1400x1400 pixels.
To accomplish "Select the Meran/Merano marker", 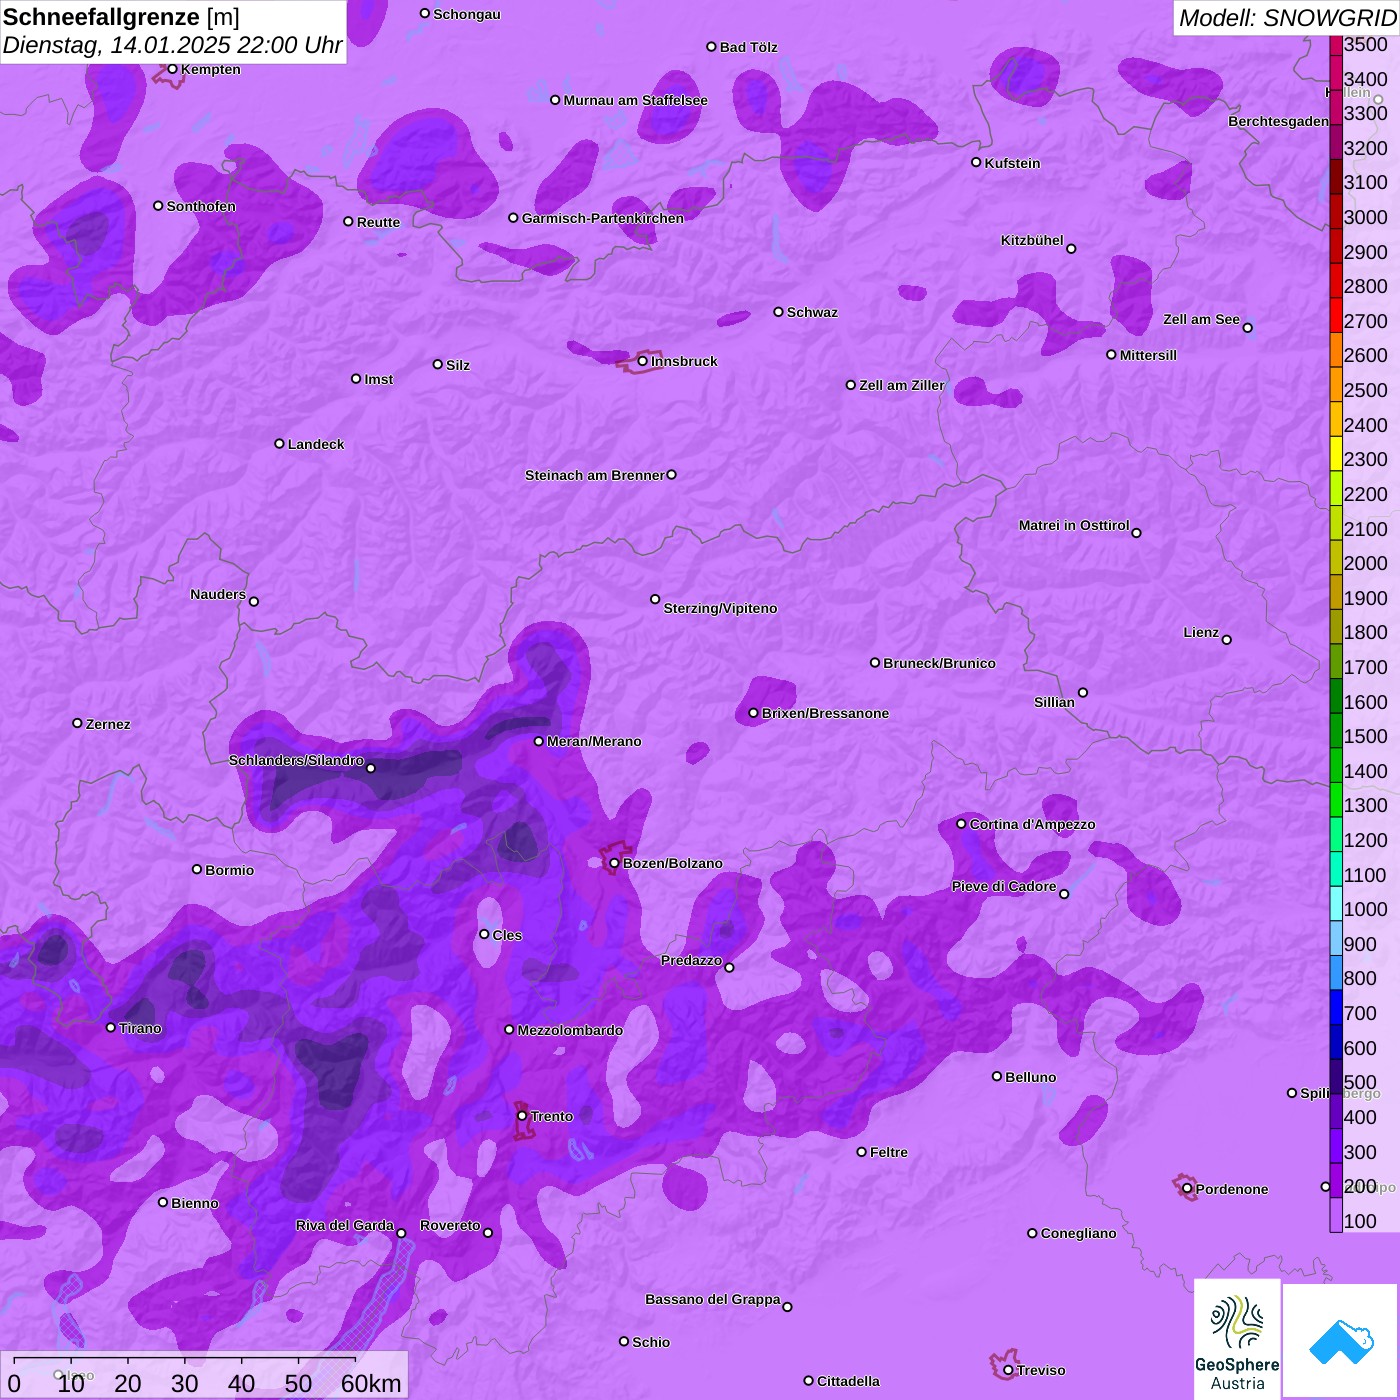I will (539, 741).
